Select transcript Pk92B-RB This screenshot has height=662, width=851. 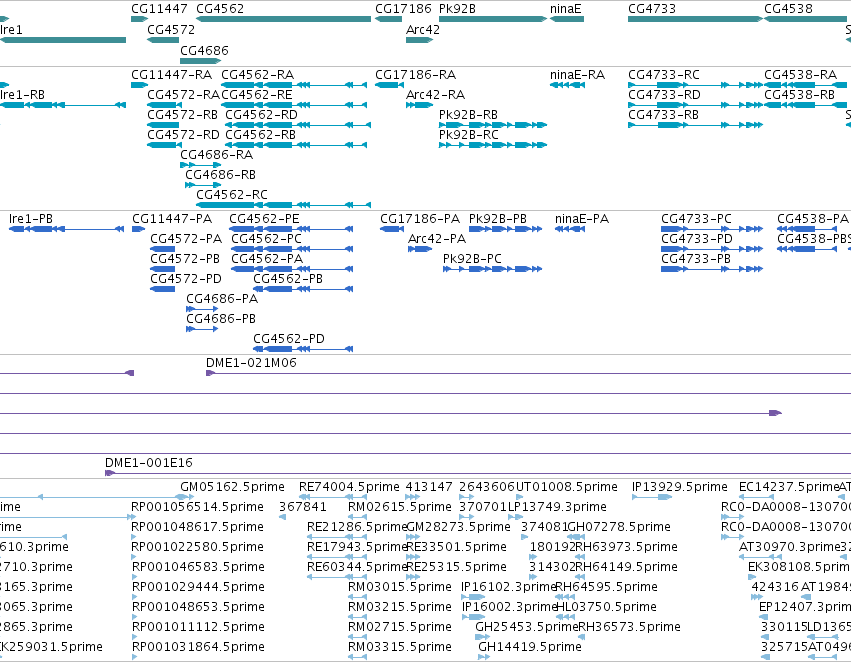(468, 115)
